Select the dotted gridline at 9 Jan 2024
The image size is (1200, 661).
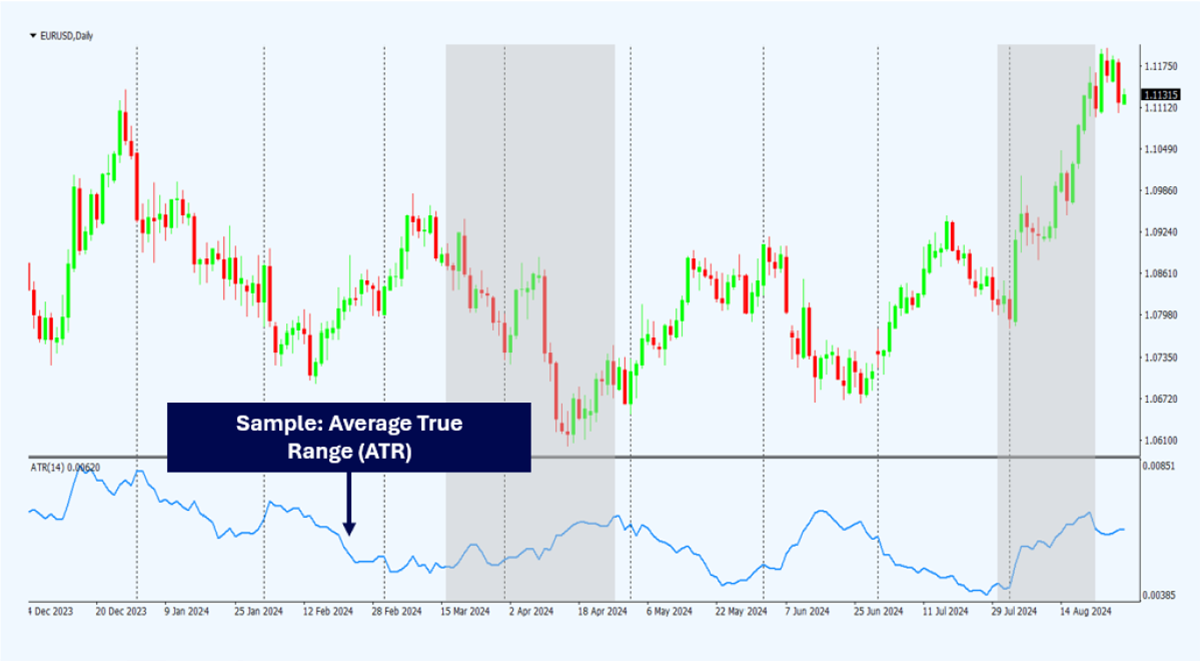click(137, 300)
